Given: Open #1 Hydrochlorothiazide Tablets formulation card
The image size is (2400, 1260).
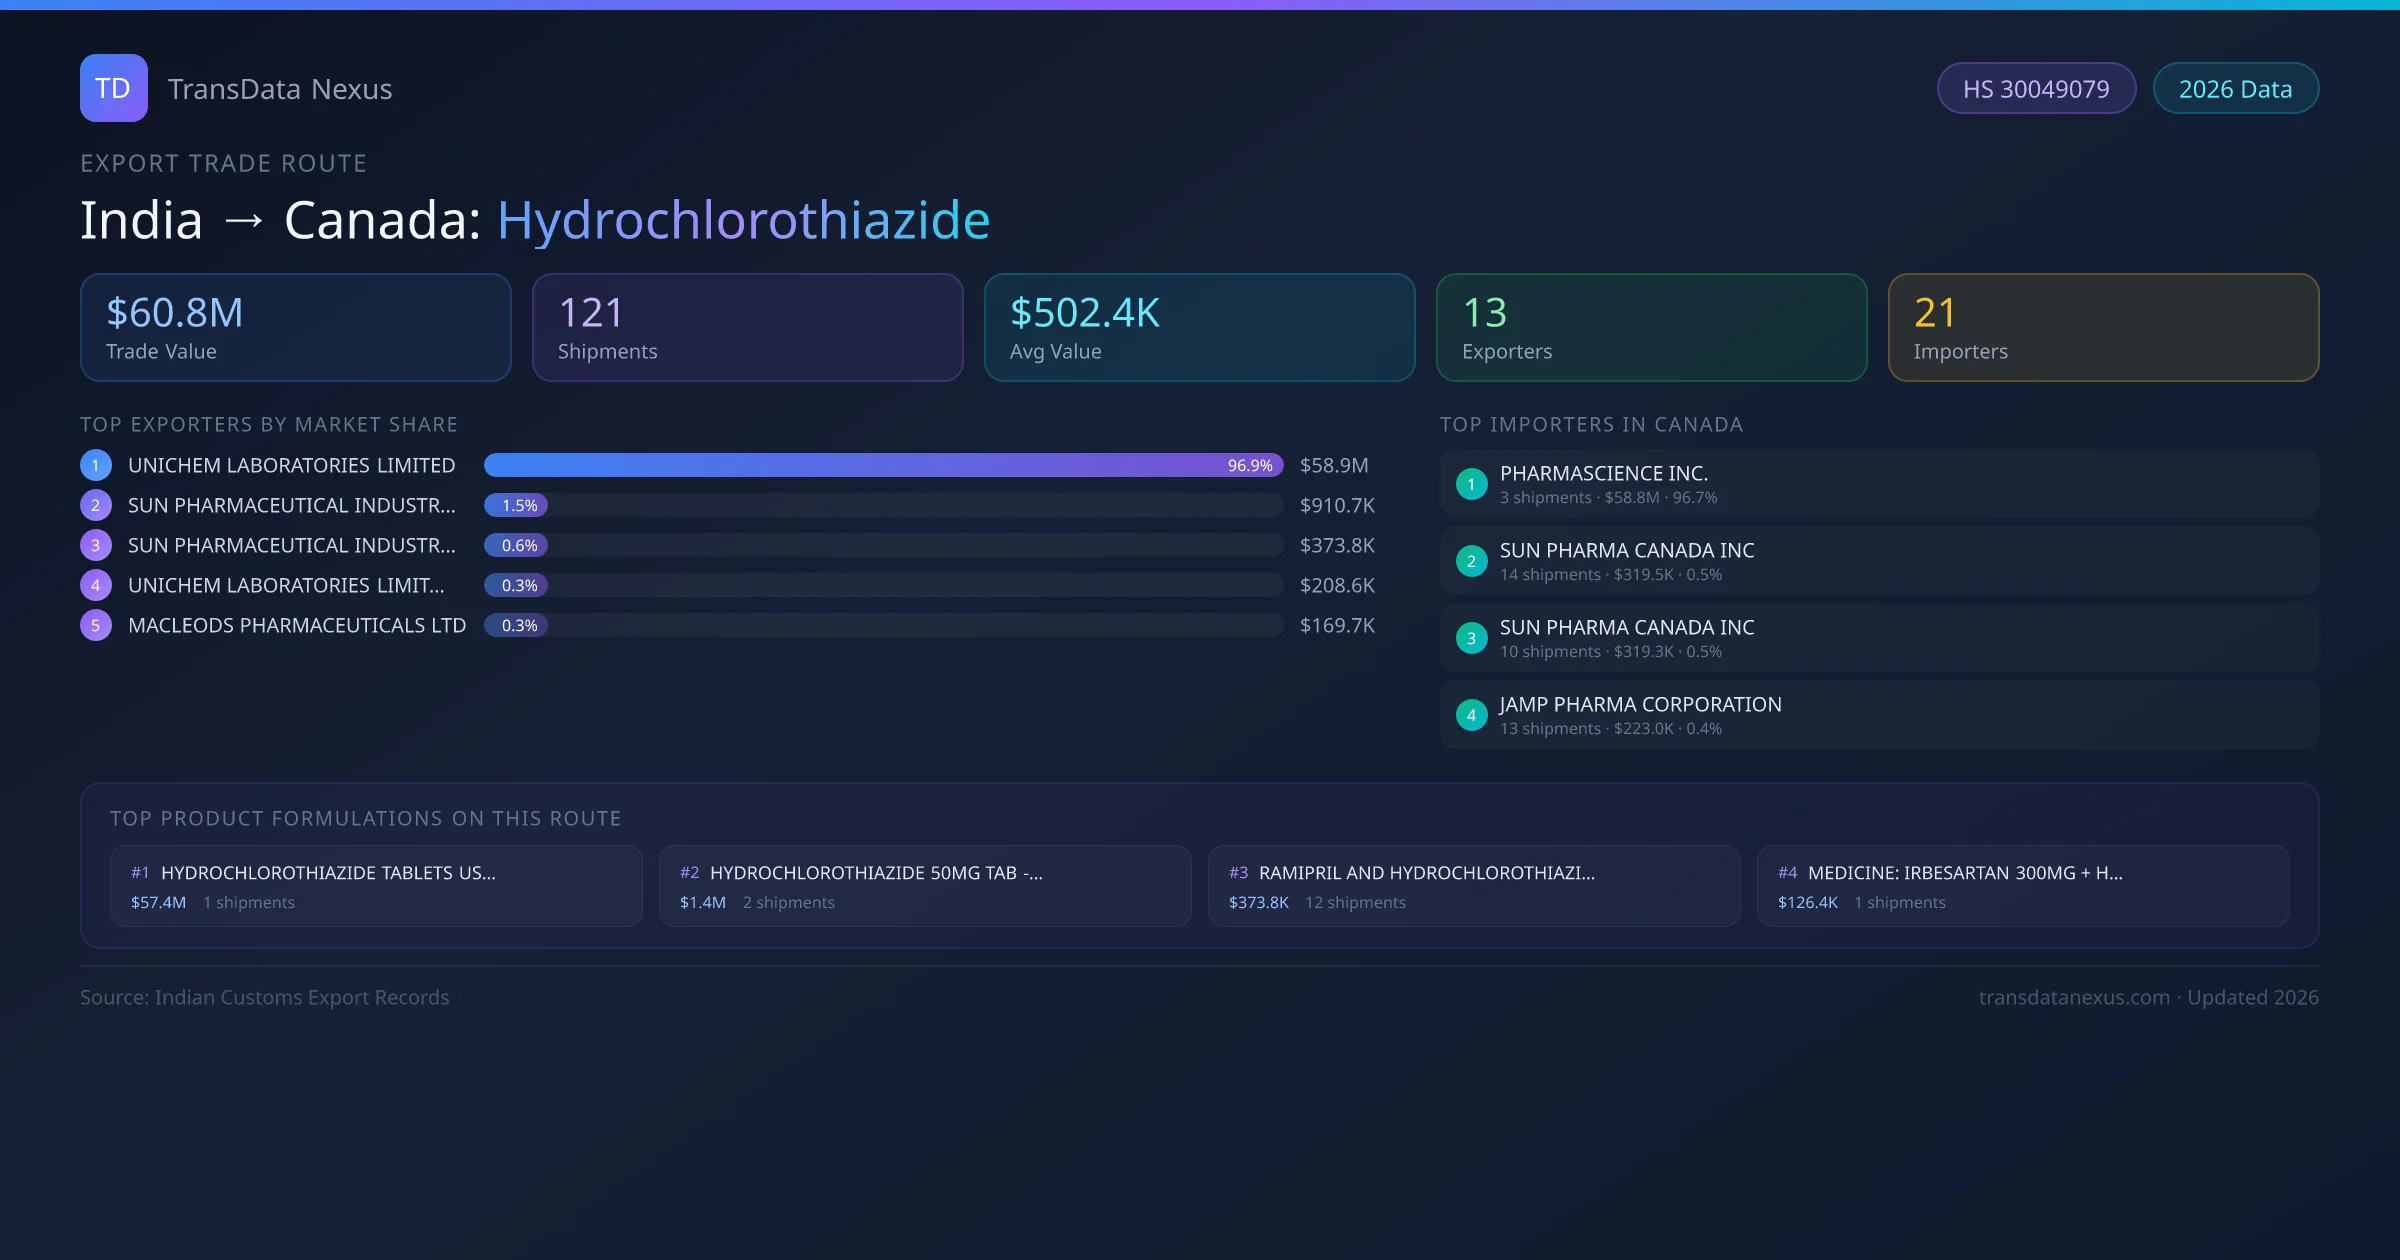Looking at the screenshot, I should coord(376,886).
